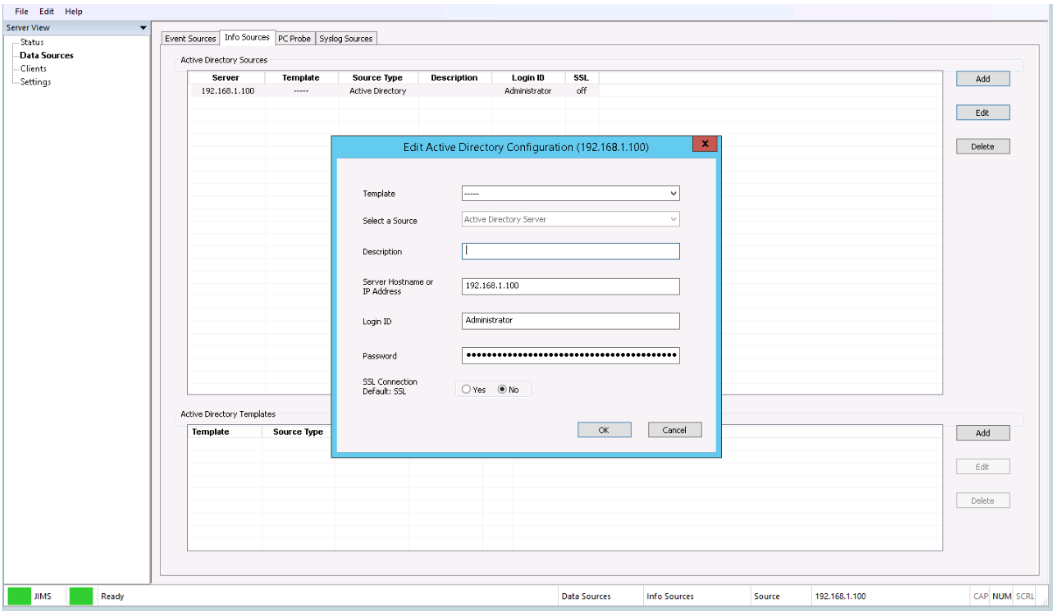
Task: Click the green JIMS status indicator
Action: (x=19, y=597)
